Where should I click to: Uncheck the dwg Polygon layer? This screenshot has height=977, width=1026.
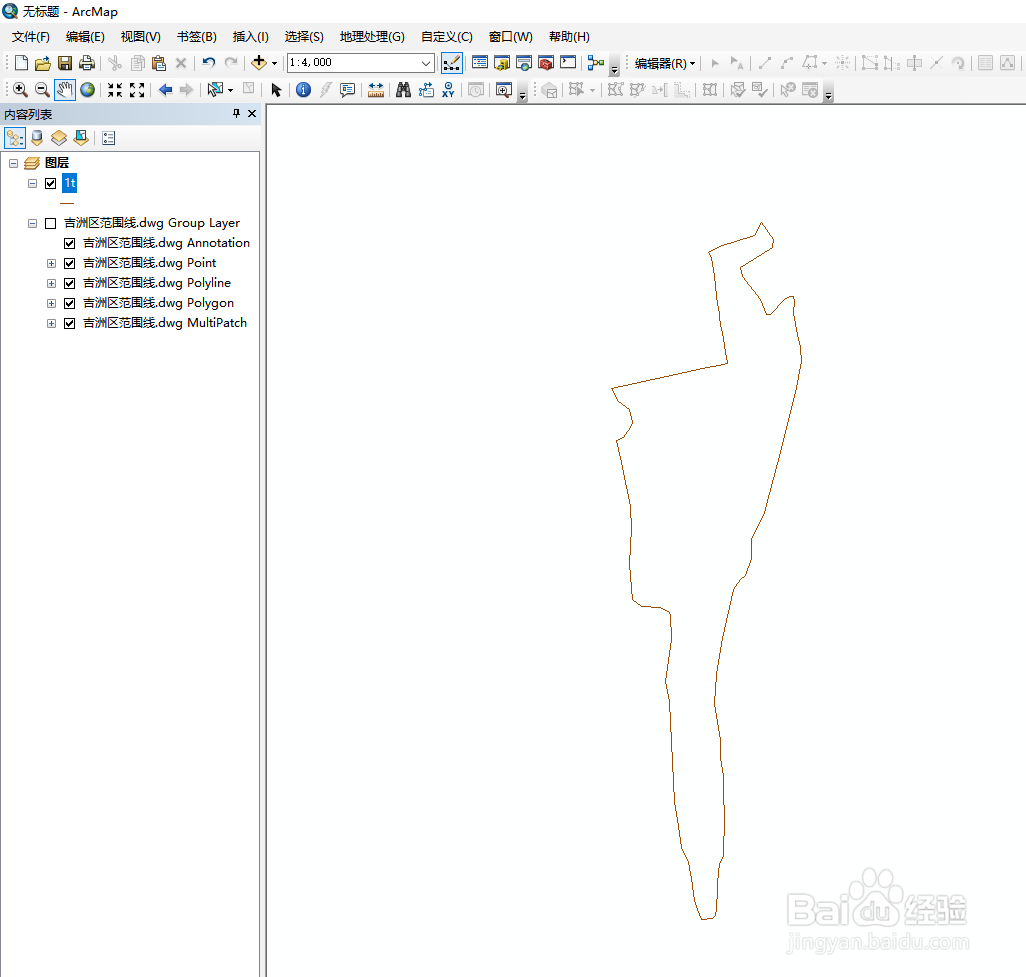point(69,303)
